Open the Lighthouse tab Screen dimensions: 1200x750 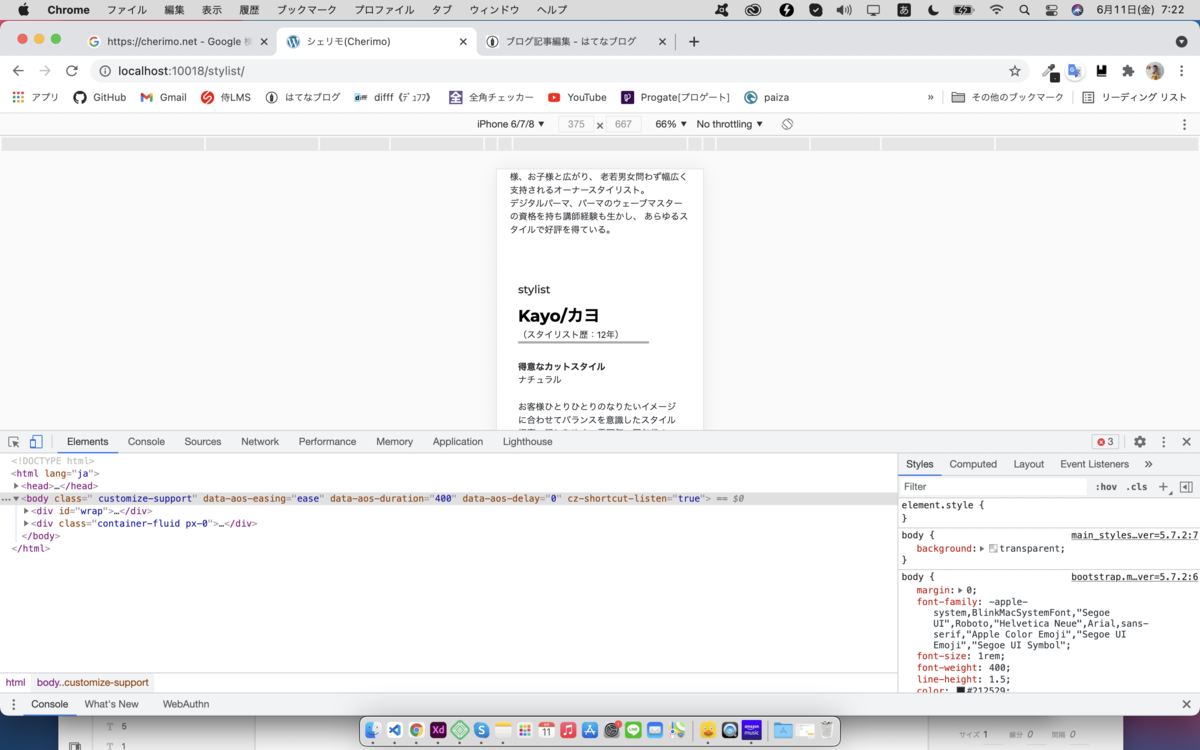pos(527,442)
